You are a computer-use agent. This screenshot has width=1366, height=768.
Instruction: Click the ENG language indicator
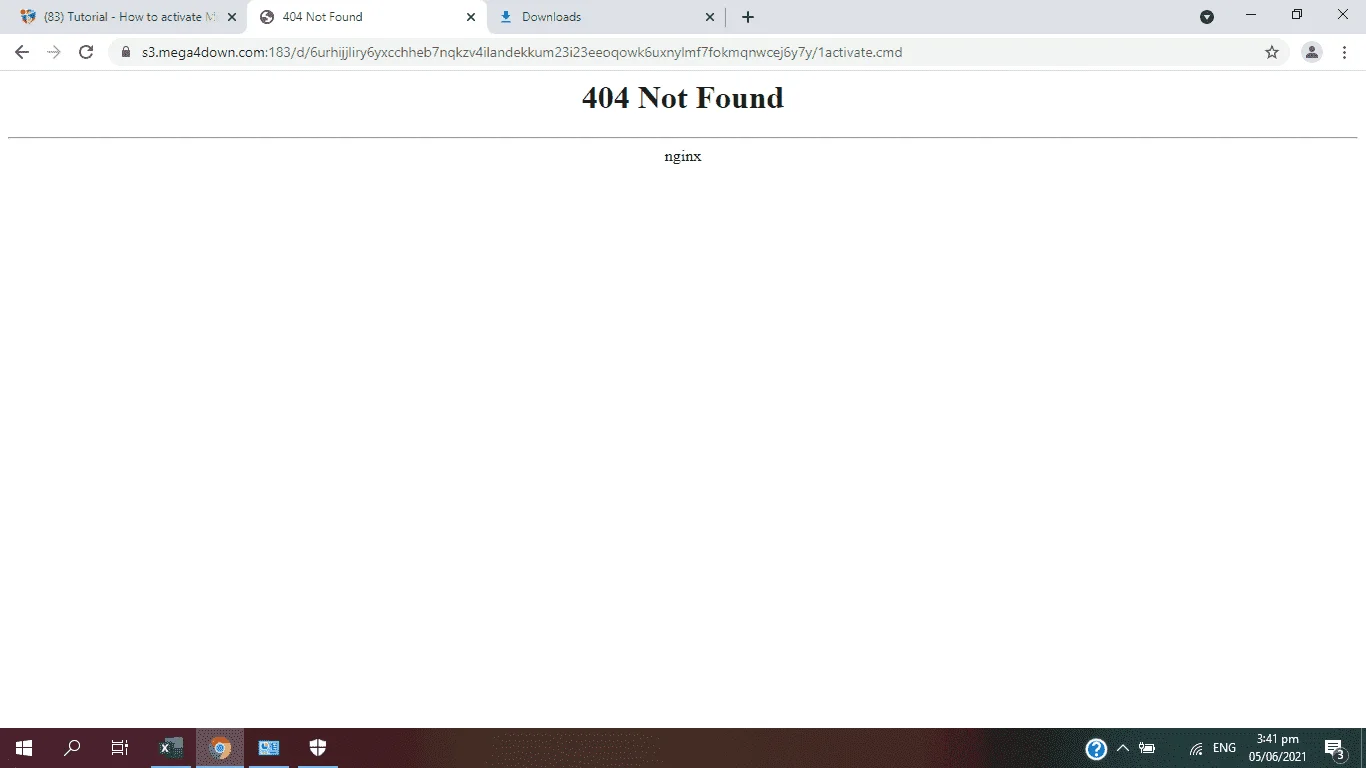point(1224,748)
